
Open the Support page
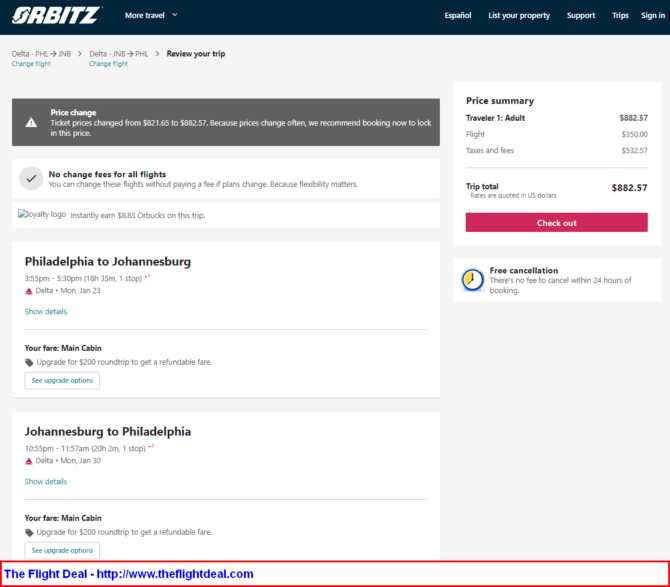point(581,15)
